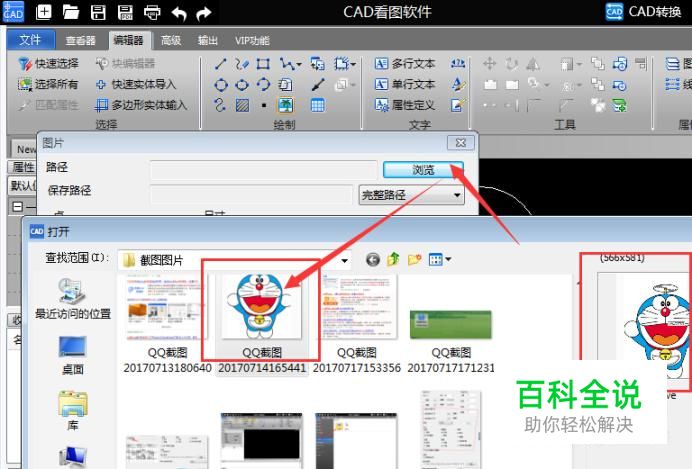The image size is (692, 469).
Task: Open the 文件 menu tab
Action: [x=30, y=40]
